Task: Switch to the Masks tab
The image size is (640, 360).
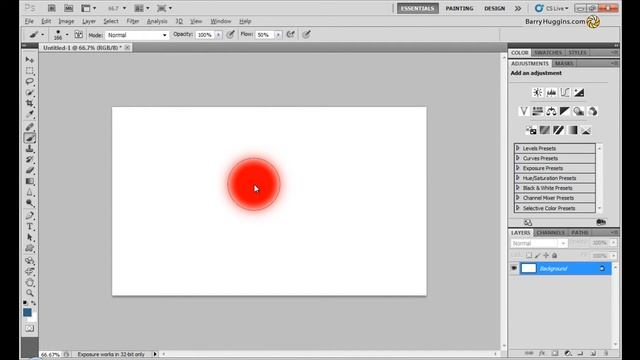Action: tap(564, 64)
